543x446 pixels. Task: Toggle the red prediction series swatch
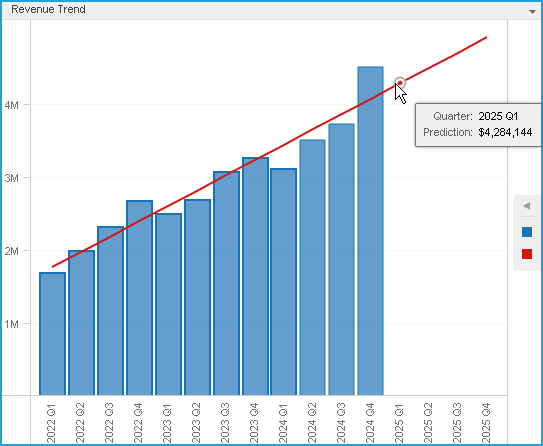point(527,254)
